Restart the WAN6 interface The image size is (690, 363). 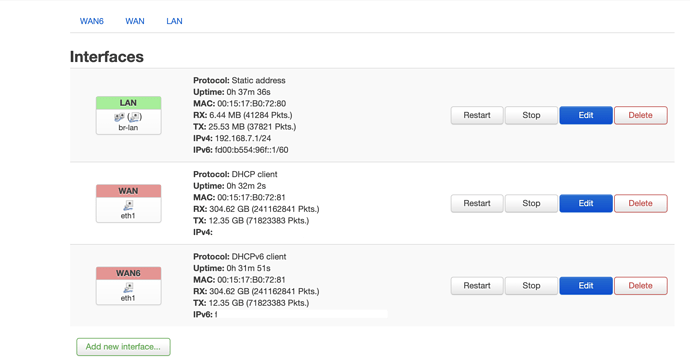[477, 286]
